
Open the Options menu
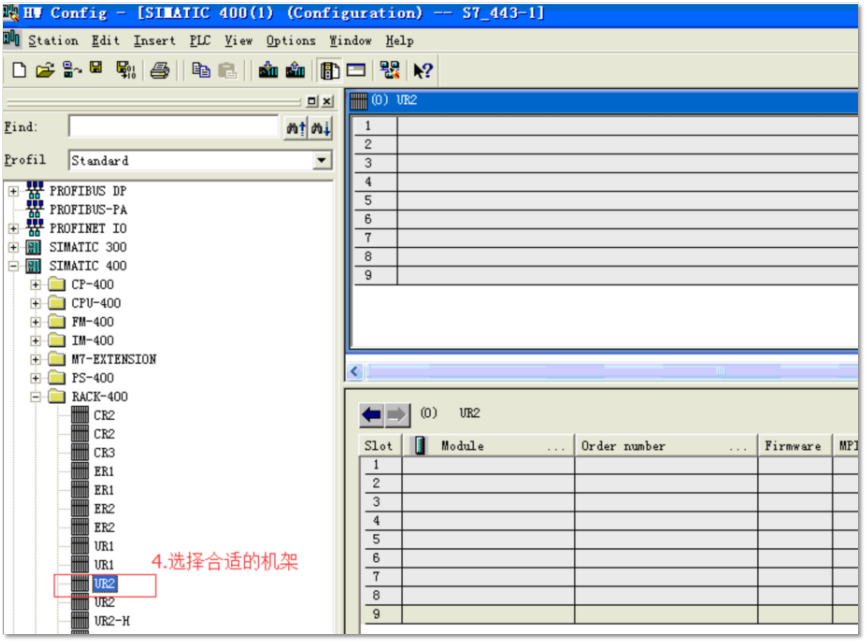click(290, 41)
